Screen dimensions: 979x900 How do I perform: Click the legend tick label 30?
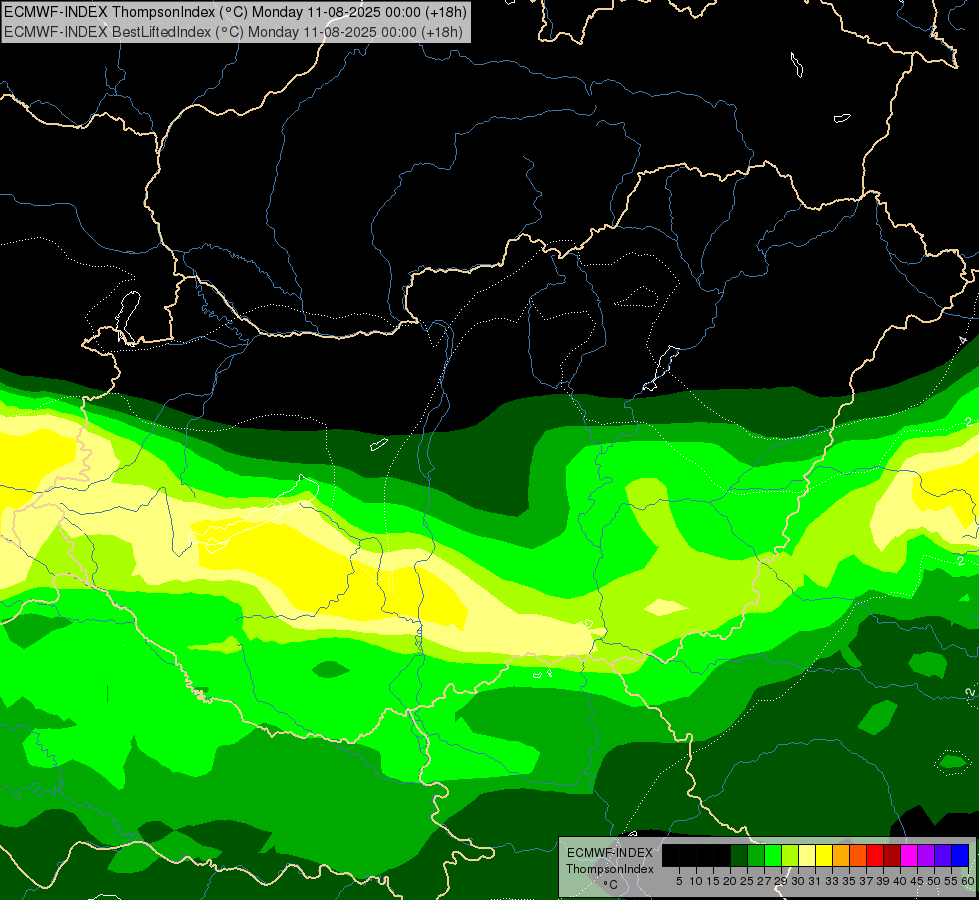pyautogui.click(x=798, y=881)
